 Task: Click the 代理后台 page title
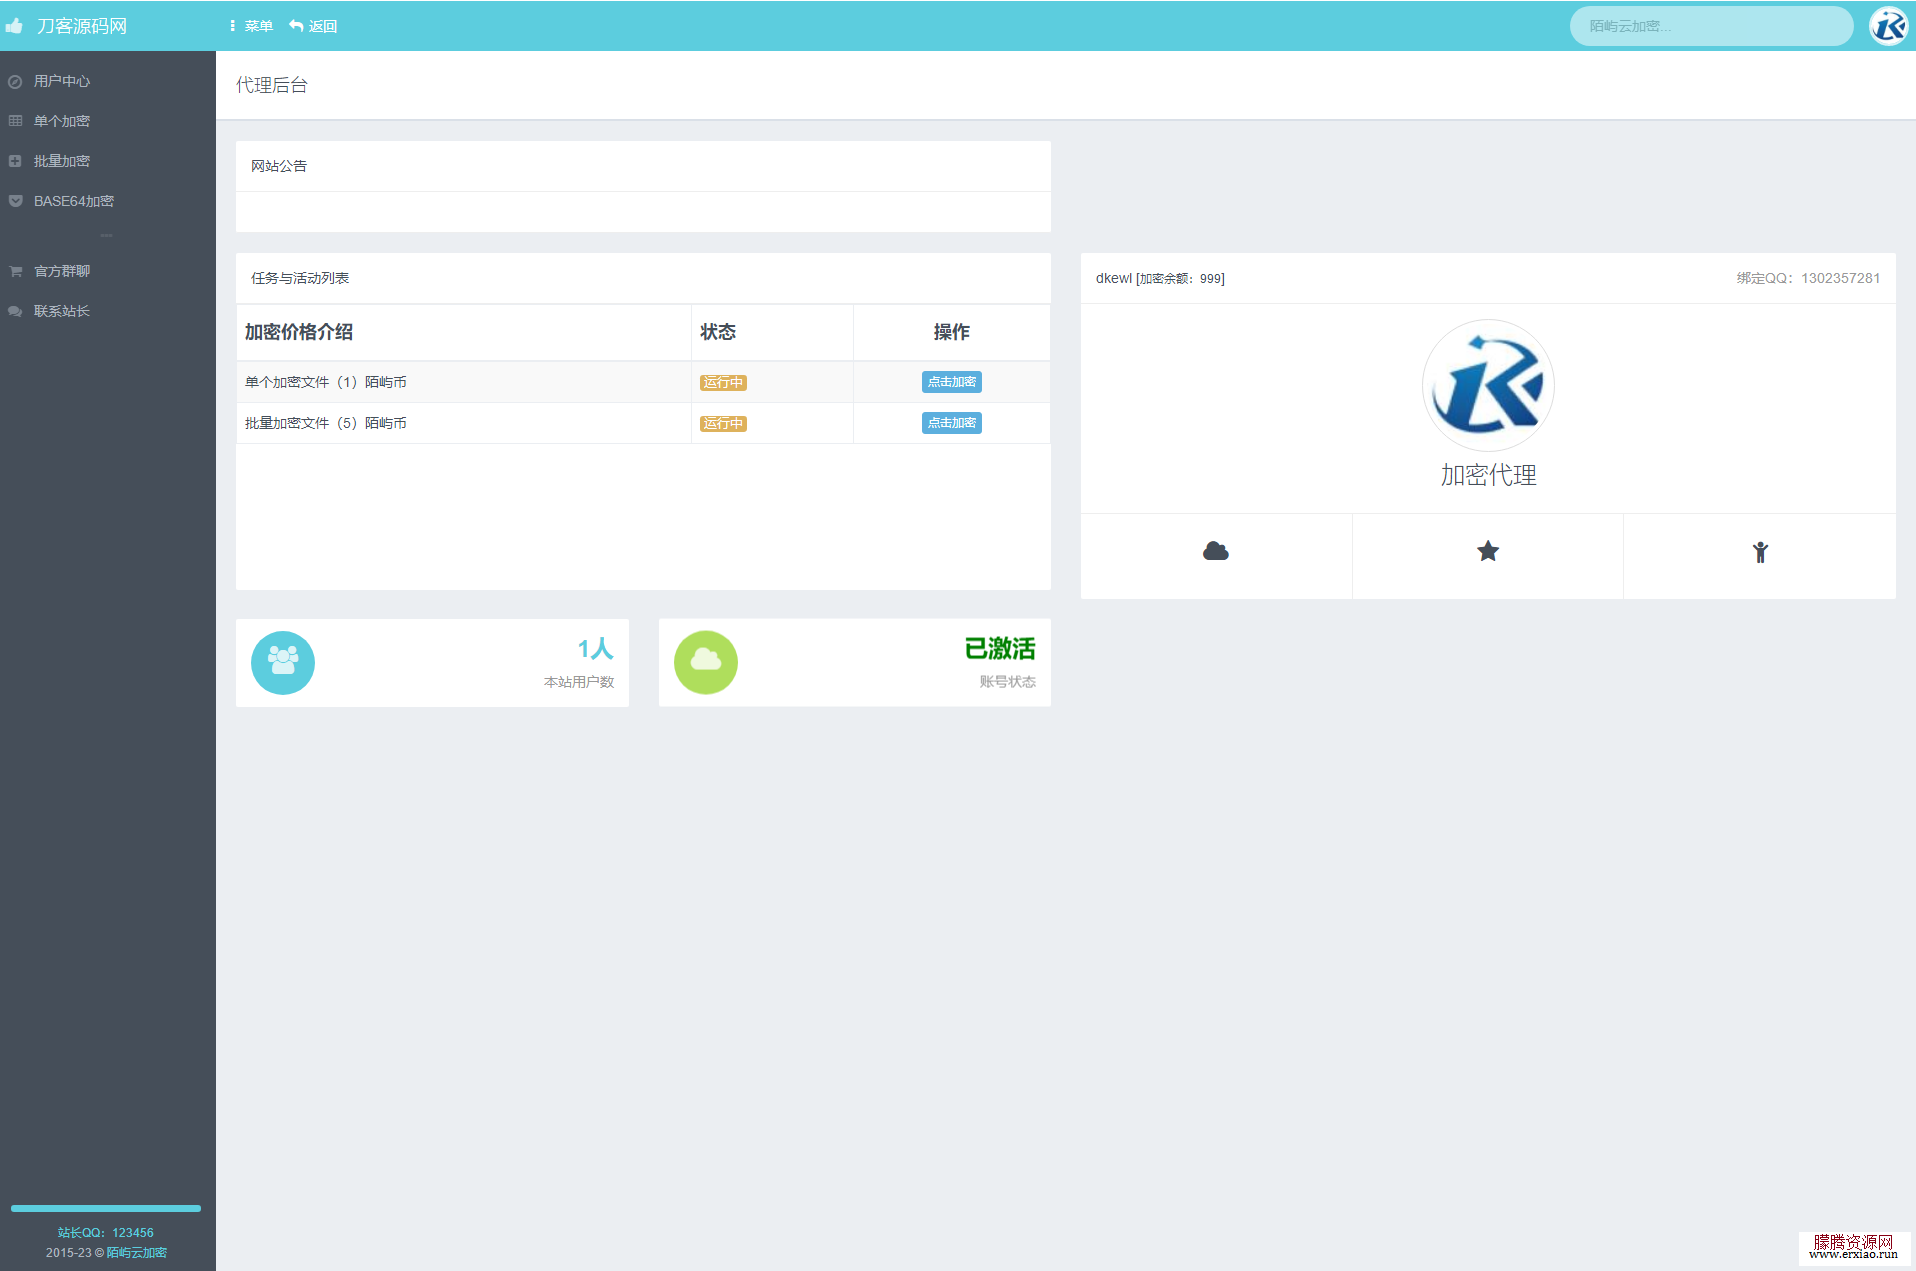pos(272,85)
